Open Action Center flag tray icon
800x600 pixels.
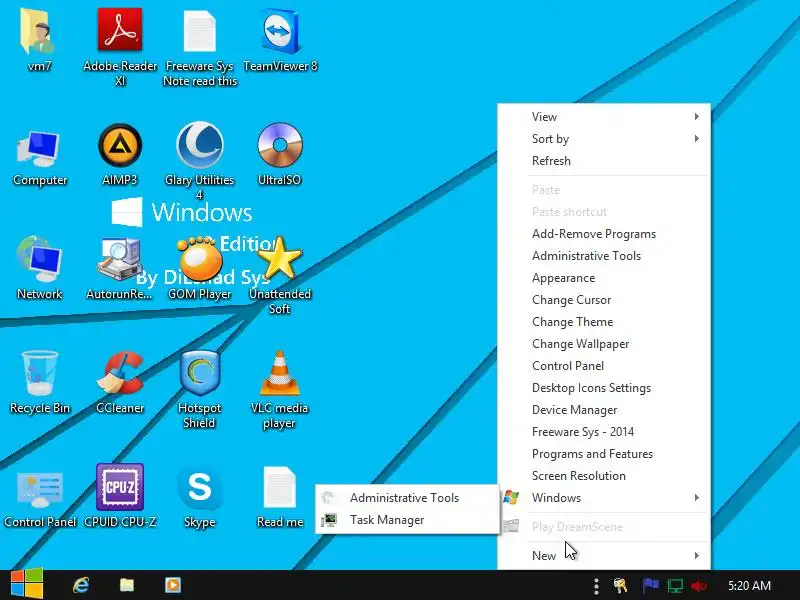click(651, 585)
